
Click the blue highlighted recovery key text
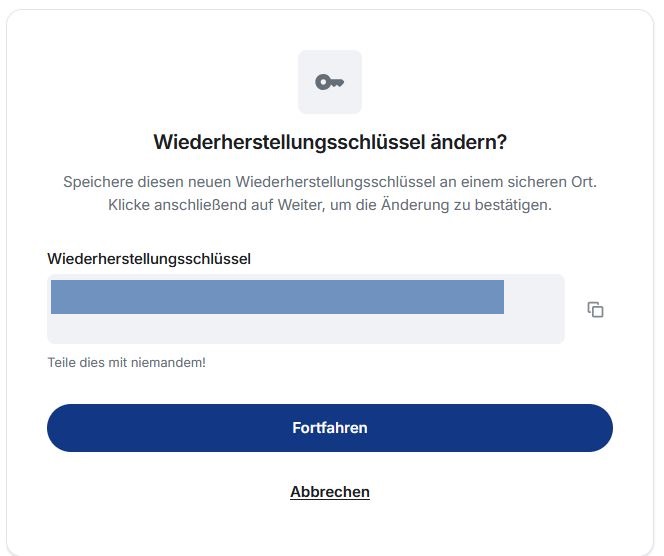pyautogui.click(x=277, y=297)
